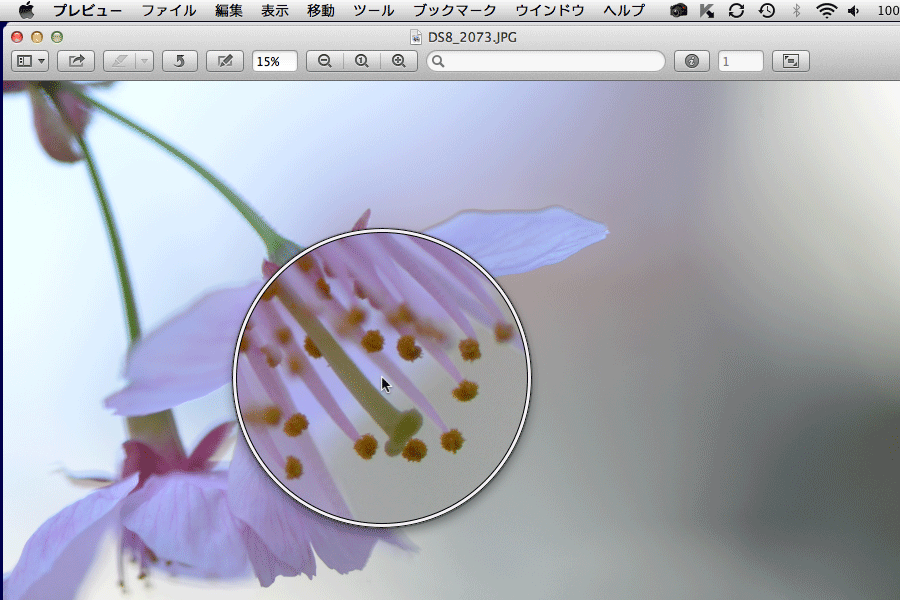
Task: Toggle the edit annotation toolbar
Action: [x=225, y=61]
